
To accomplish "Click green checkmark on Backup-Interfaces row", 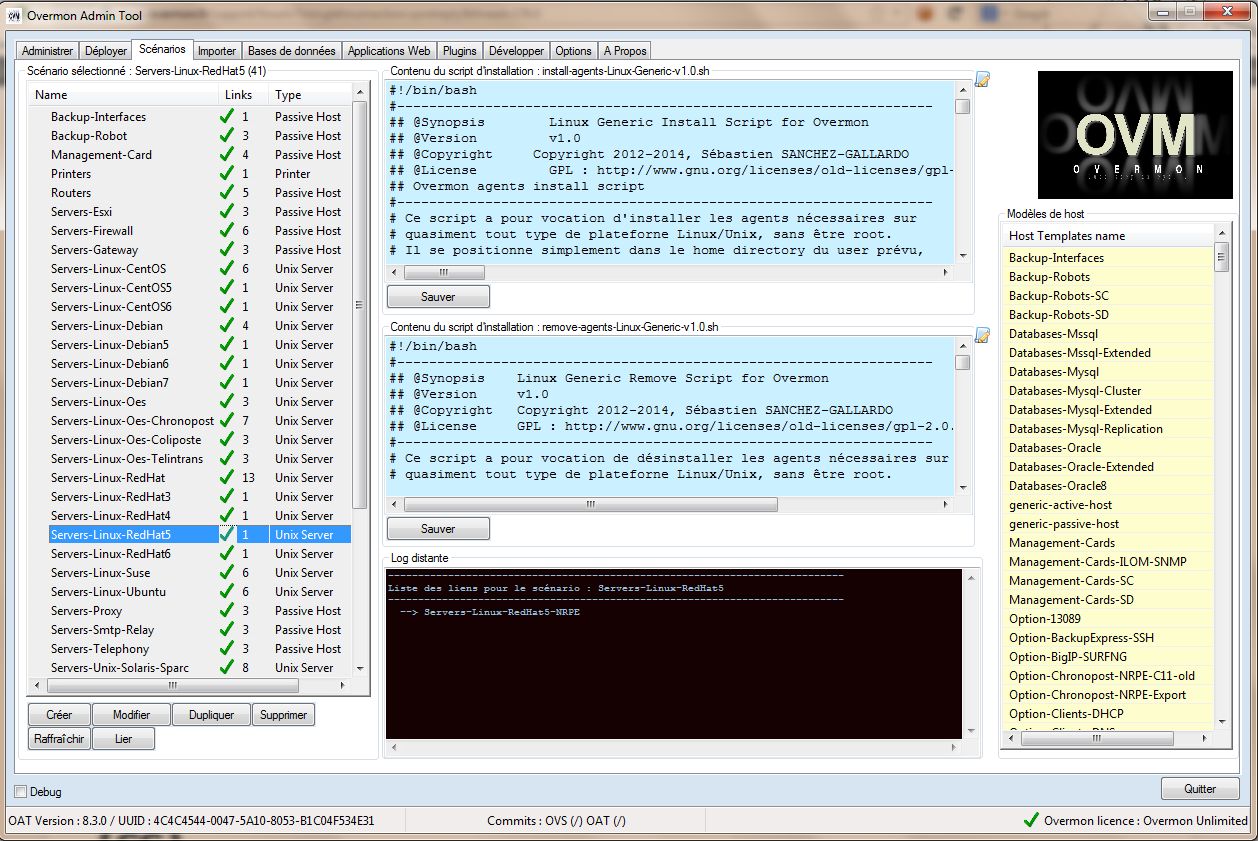I will 227,117.
